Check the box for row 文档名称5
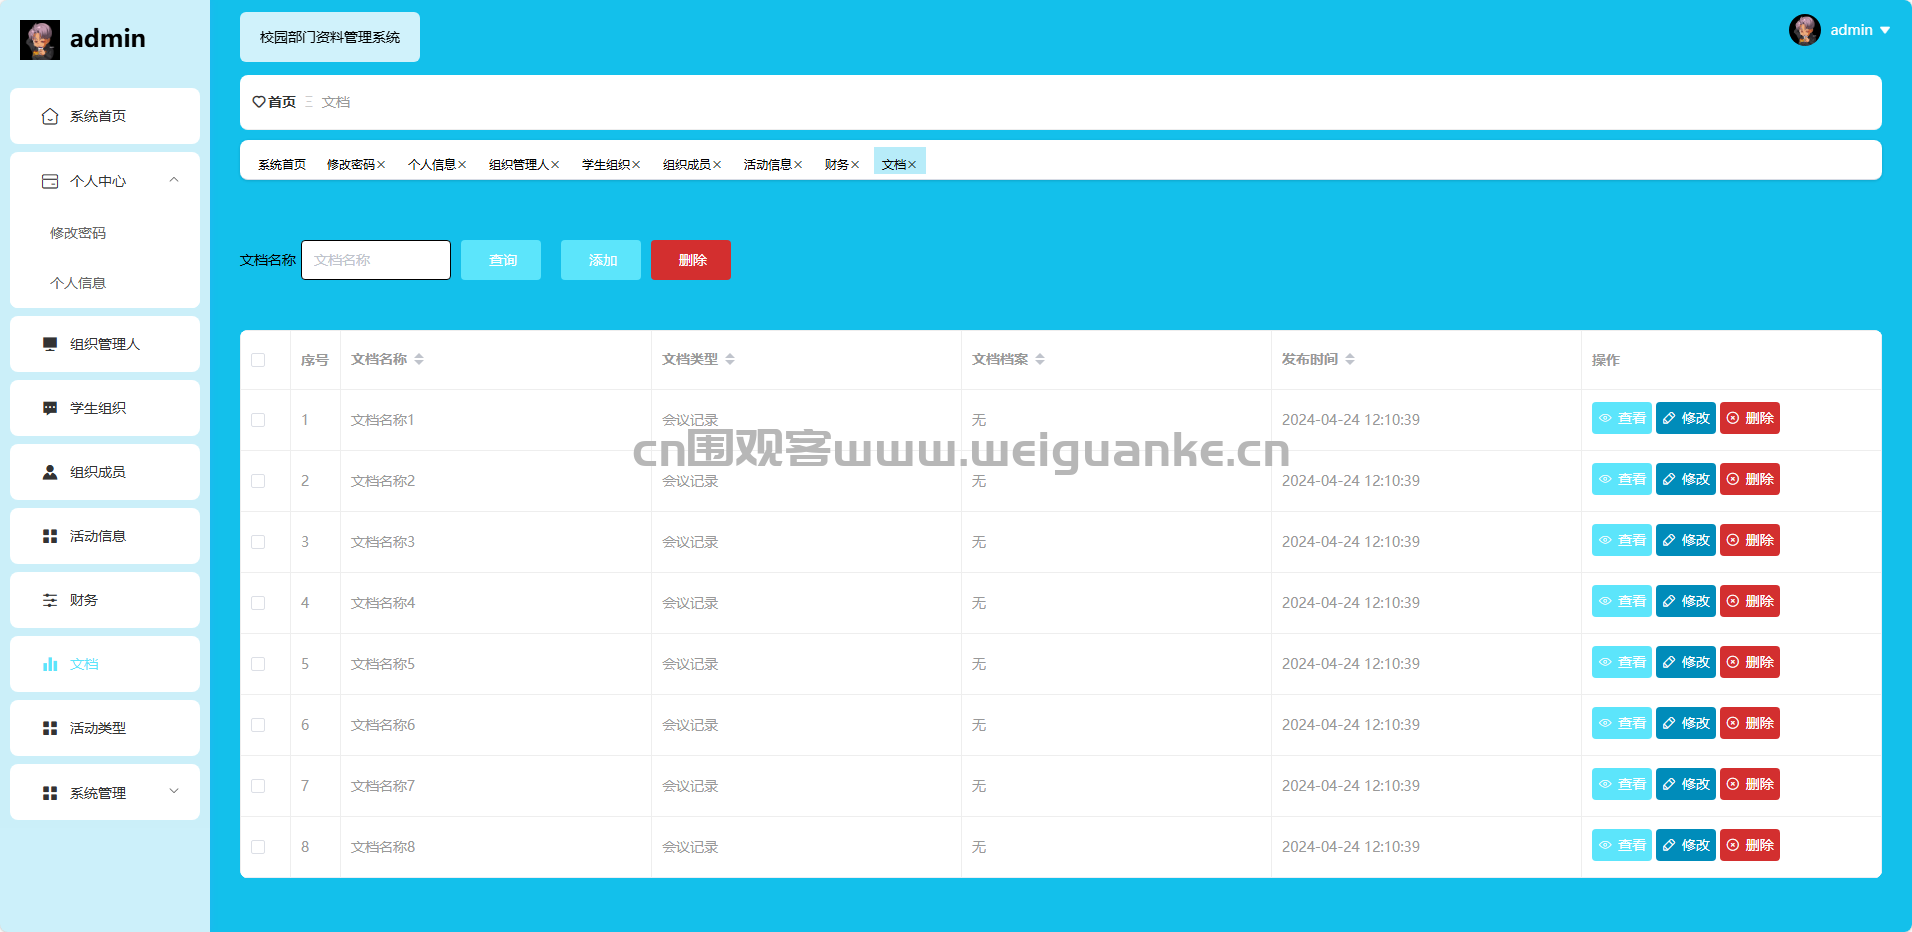1912x932 pixels. tap(258, 664)
